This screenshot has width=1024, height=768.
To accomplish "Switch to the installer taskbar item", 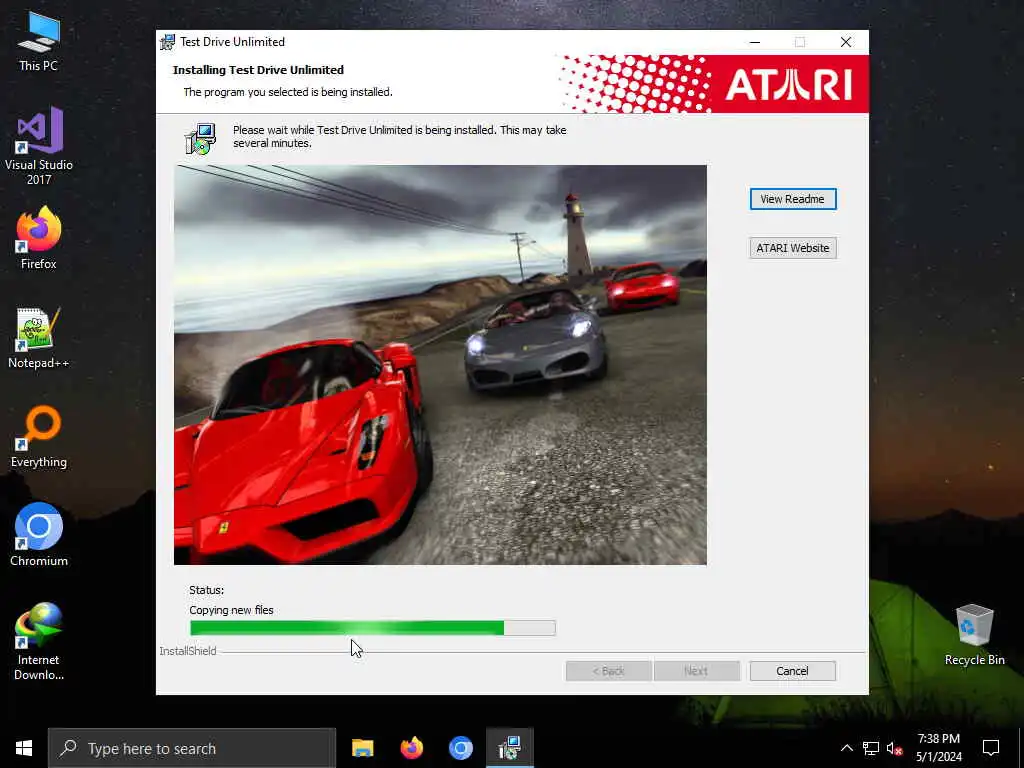I will click(x=509, y=748).
